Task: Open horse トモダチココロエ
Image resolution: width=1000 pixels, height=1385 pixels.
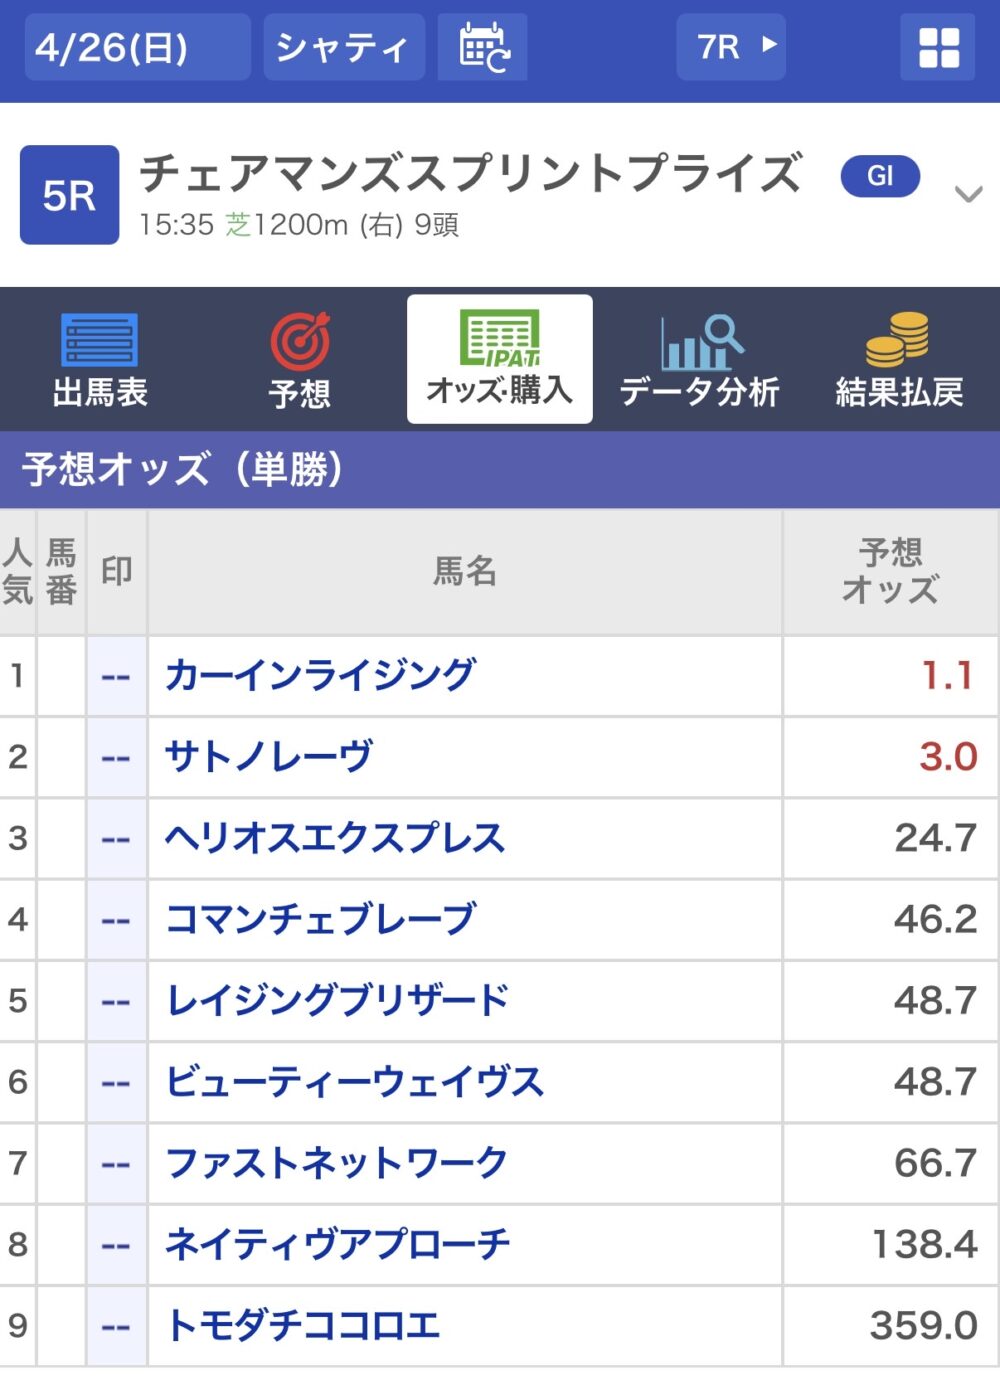Action: click(302, 1326)
